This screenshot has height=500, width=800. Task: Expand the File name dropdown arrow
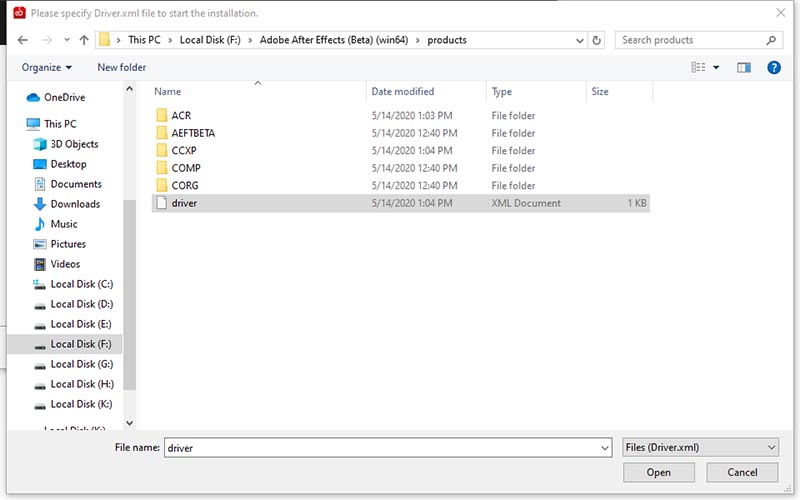click(605, 448)
